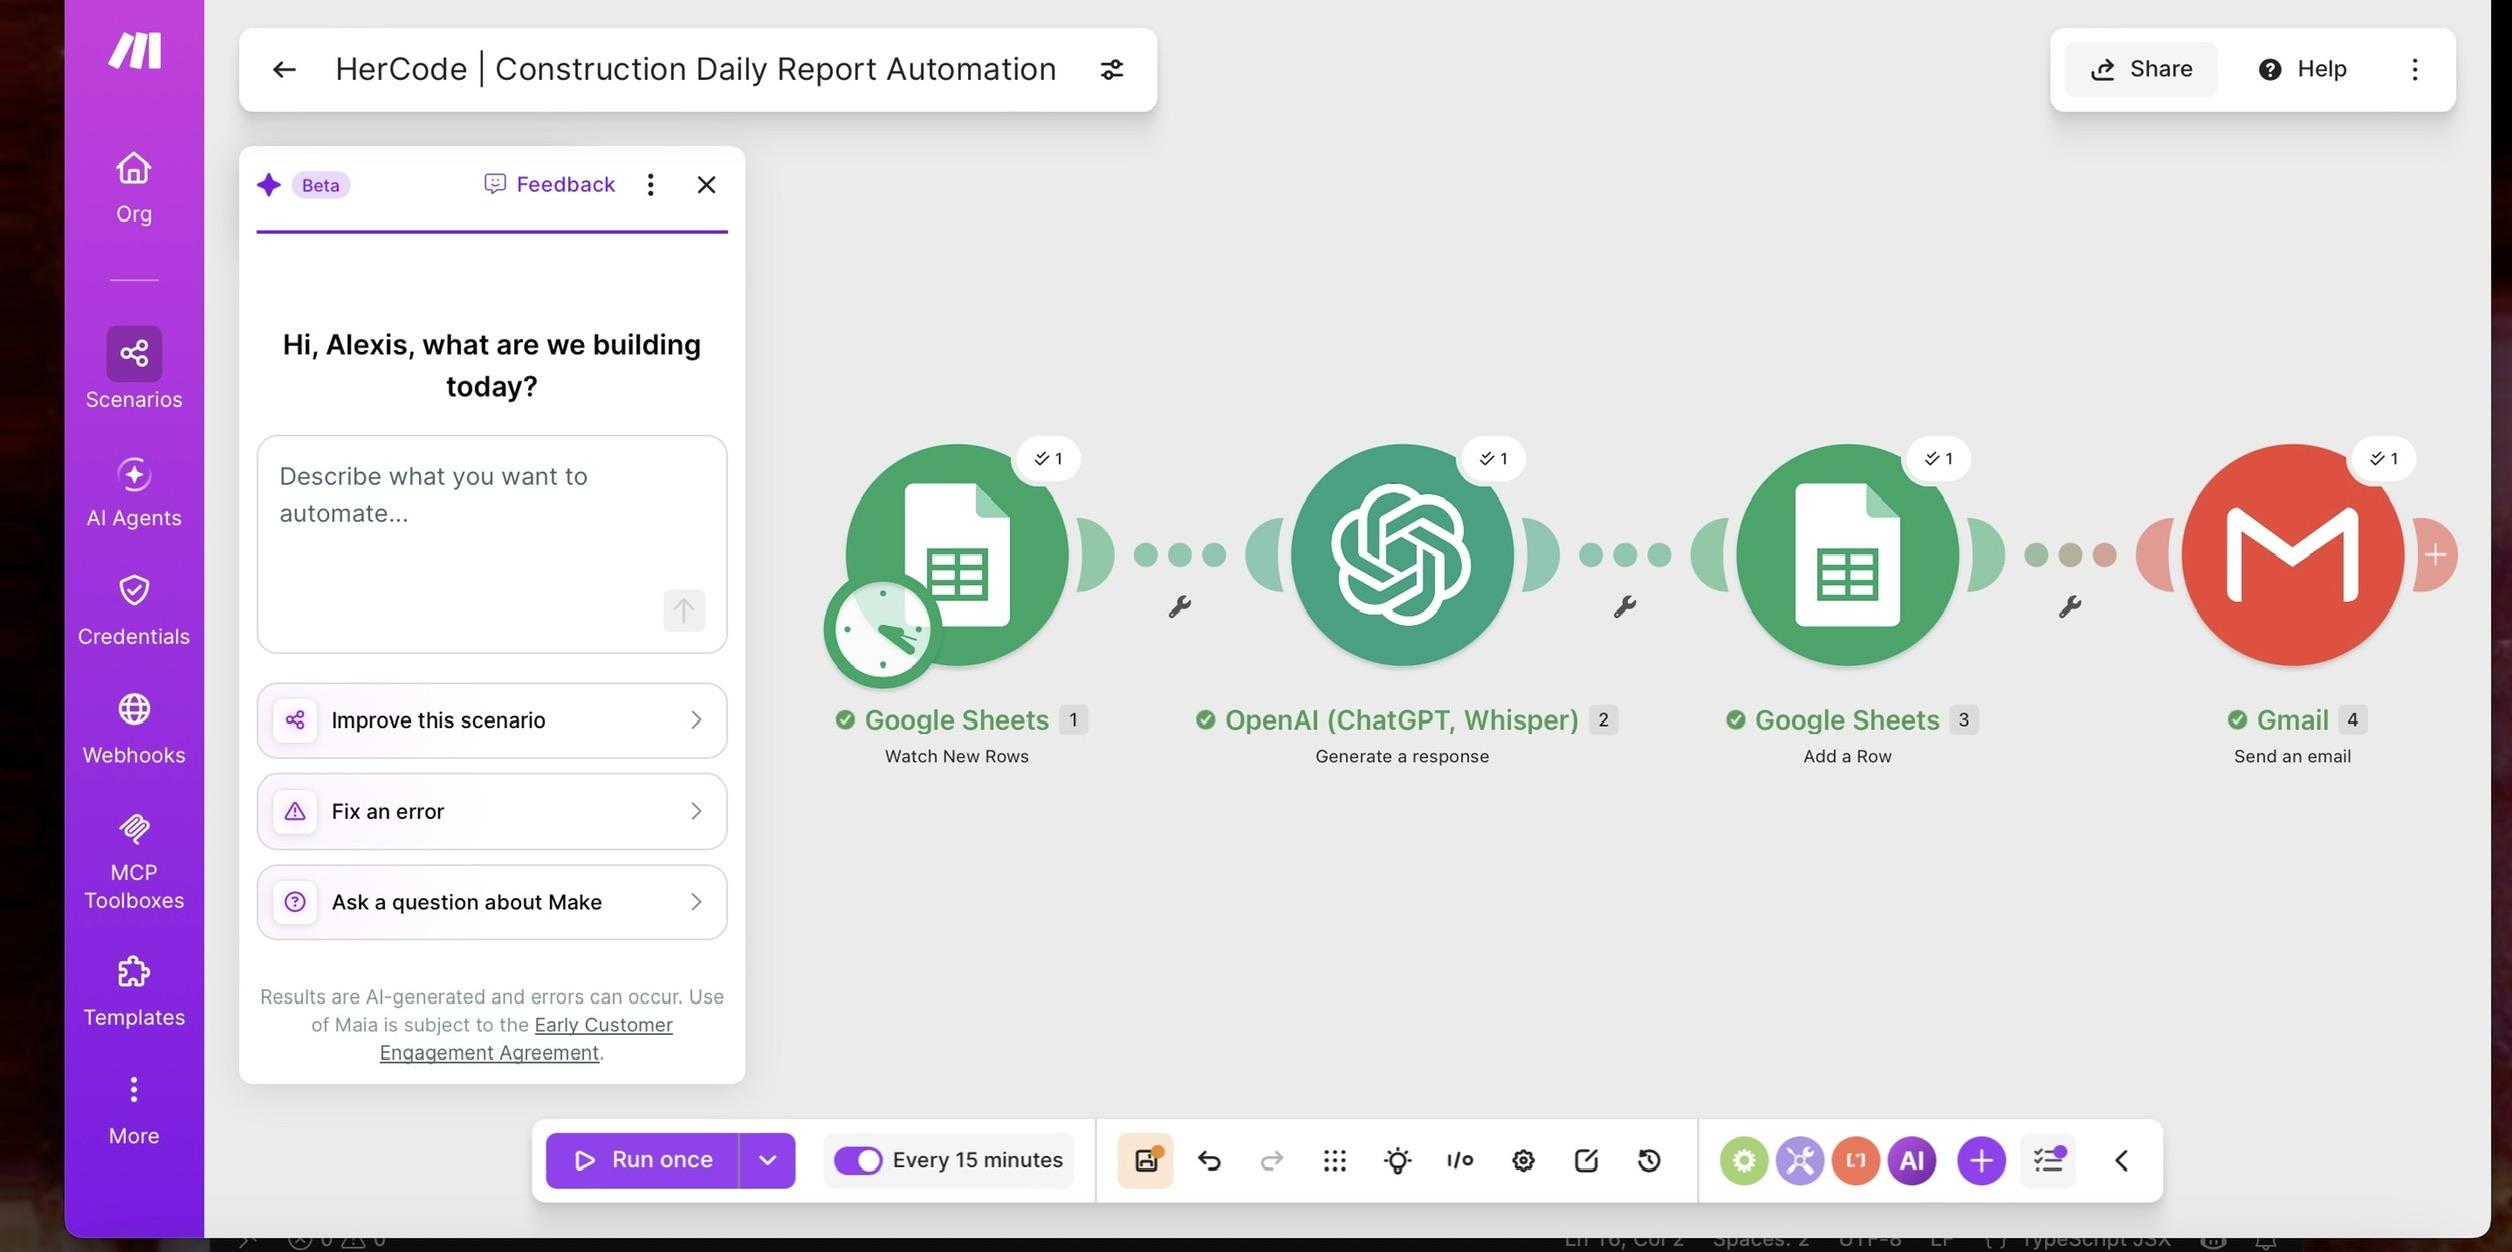Go to AI Agents

click(x=134, y=492)
